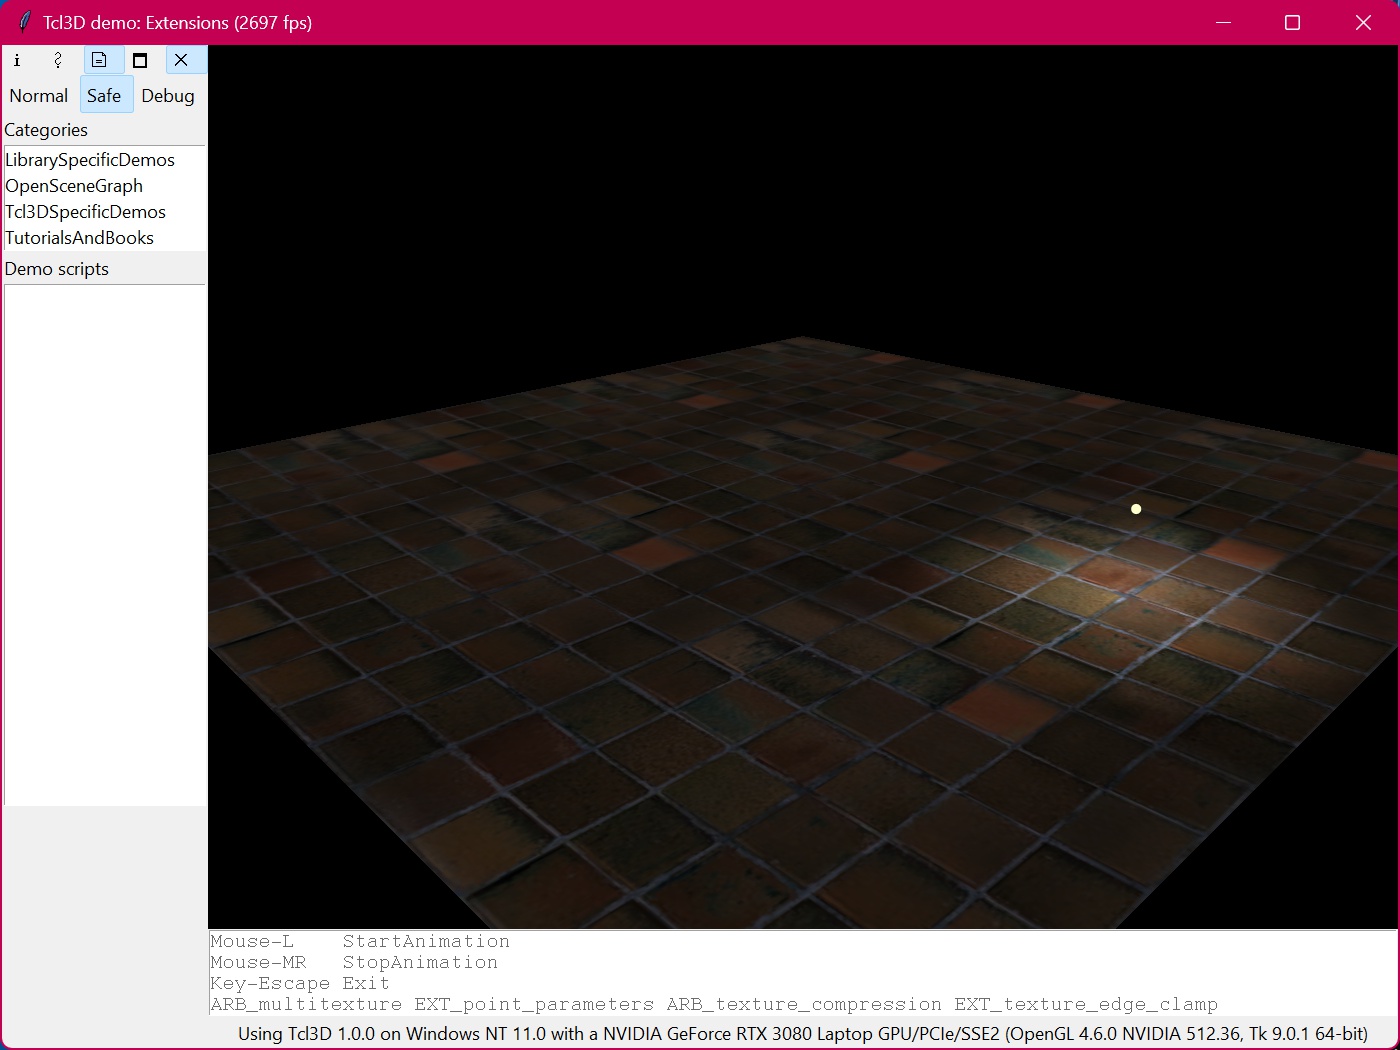Select the Safe mode option

[104, 96]
